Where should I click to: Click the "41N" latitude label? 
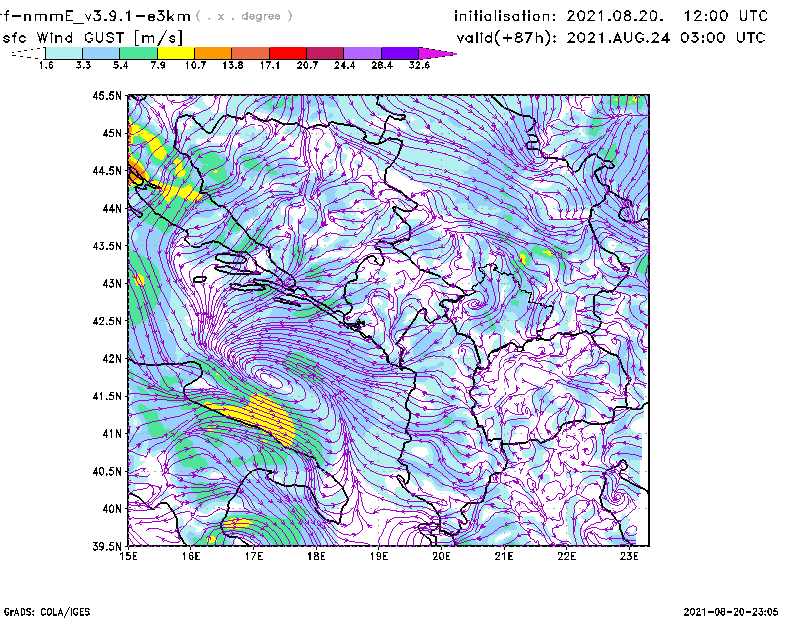coord(112,434)
